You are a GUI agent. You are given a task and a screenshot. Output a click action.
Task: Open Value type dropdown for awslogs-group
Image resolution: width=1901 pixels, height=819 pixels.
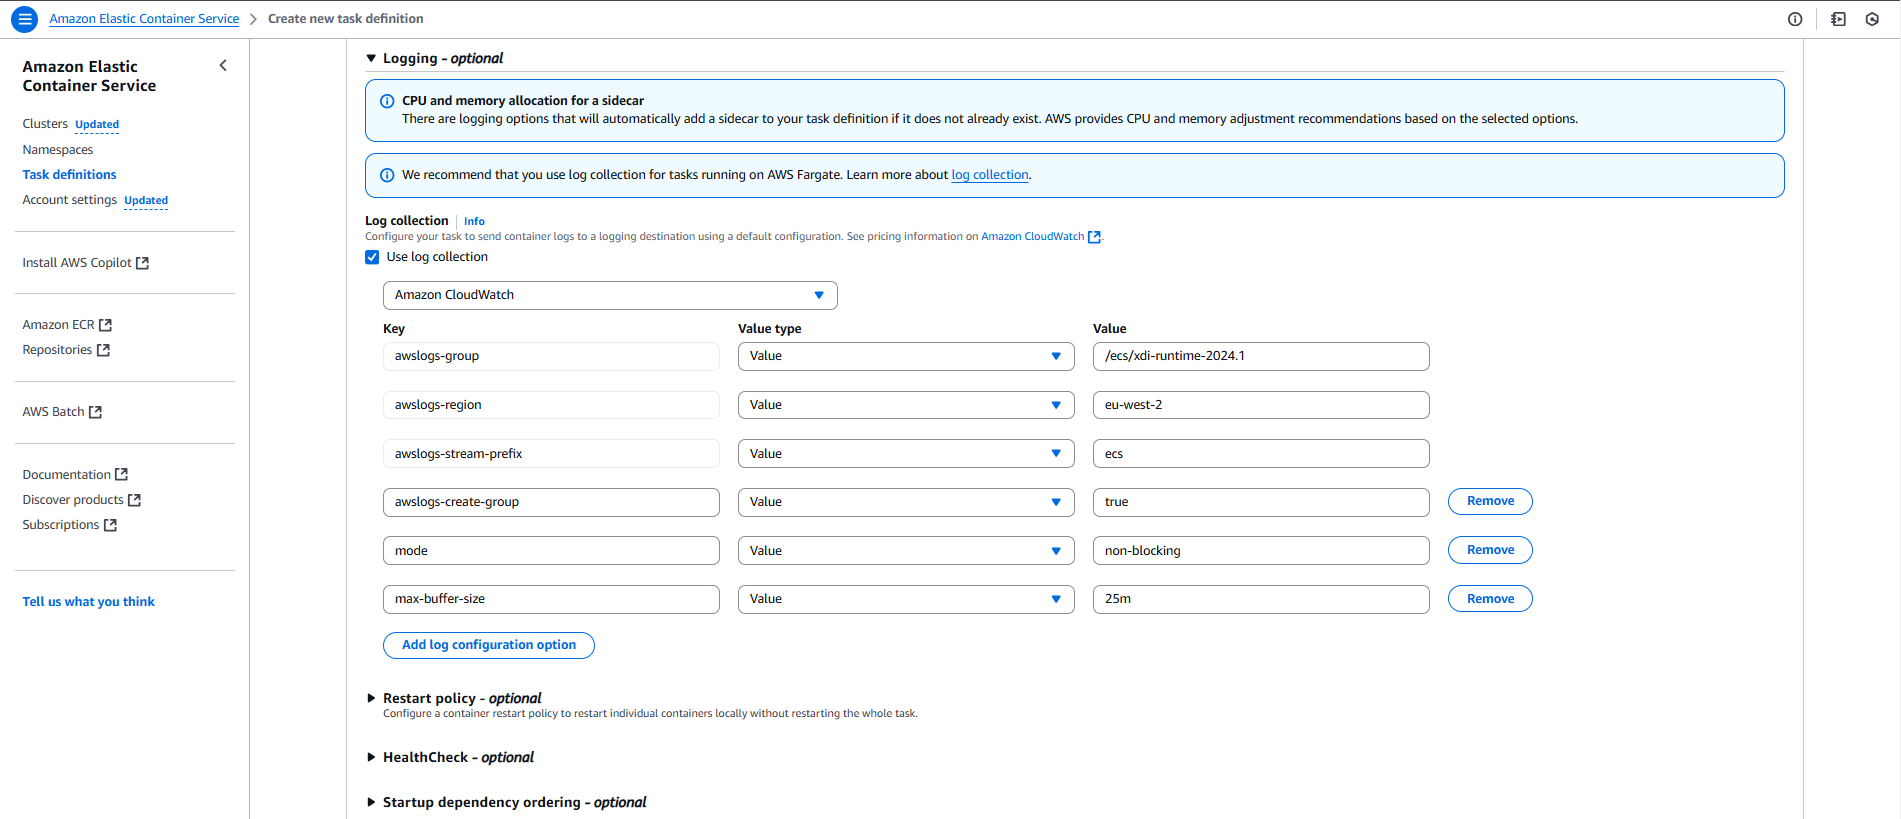tap(906, 356)
